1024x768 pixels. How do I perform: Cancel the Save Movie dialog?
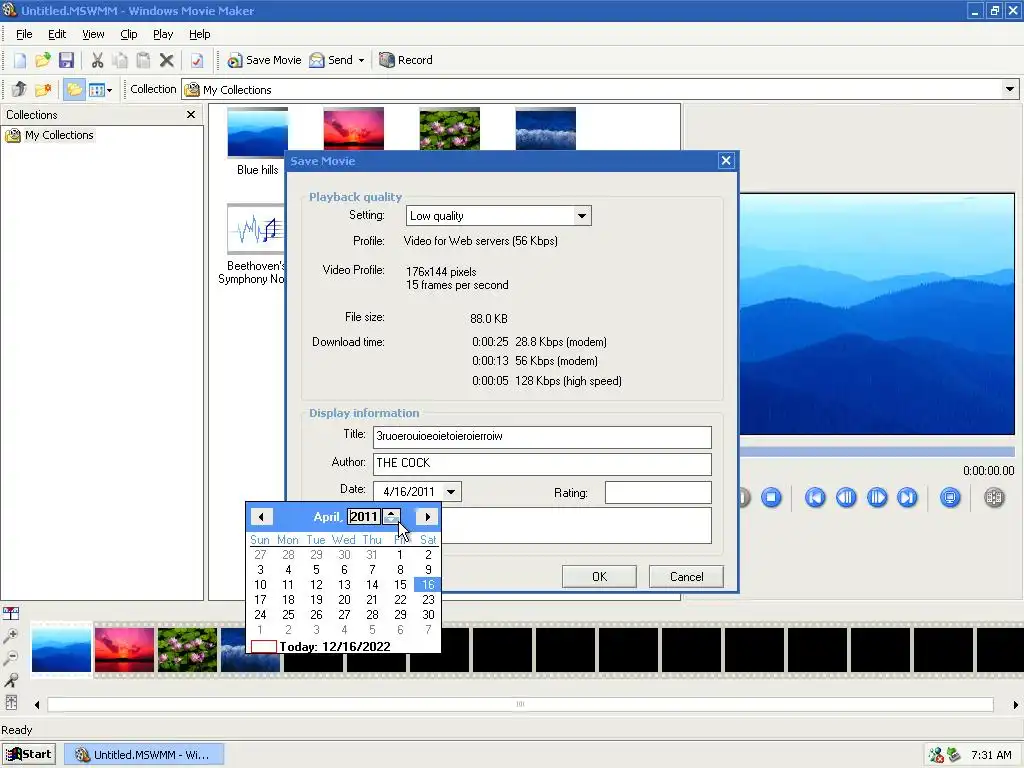coord(686,577)
